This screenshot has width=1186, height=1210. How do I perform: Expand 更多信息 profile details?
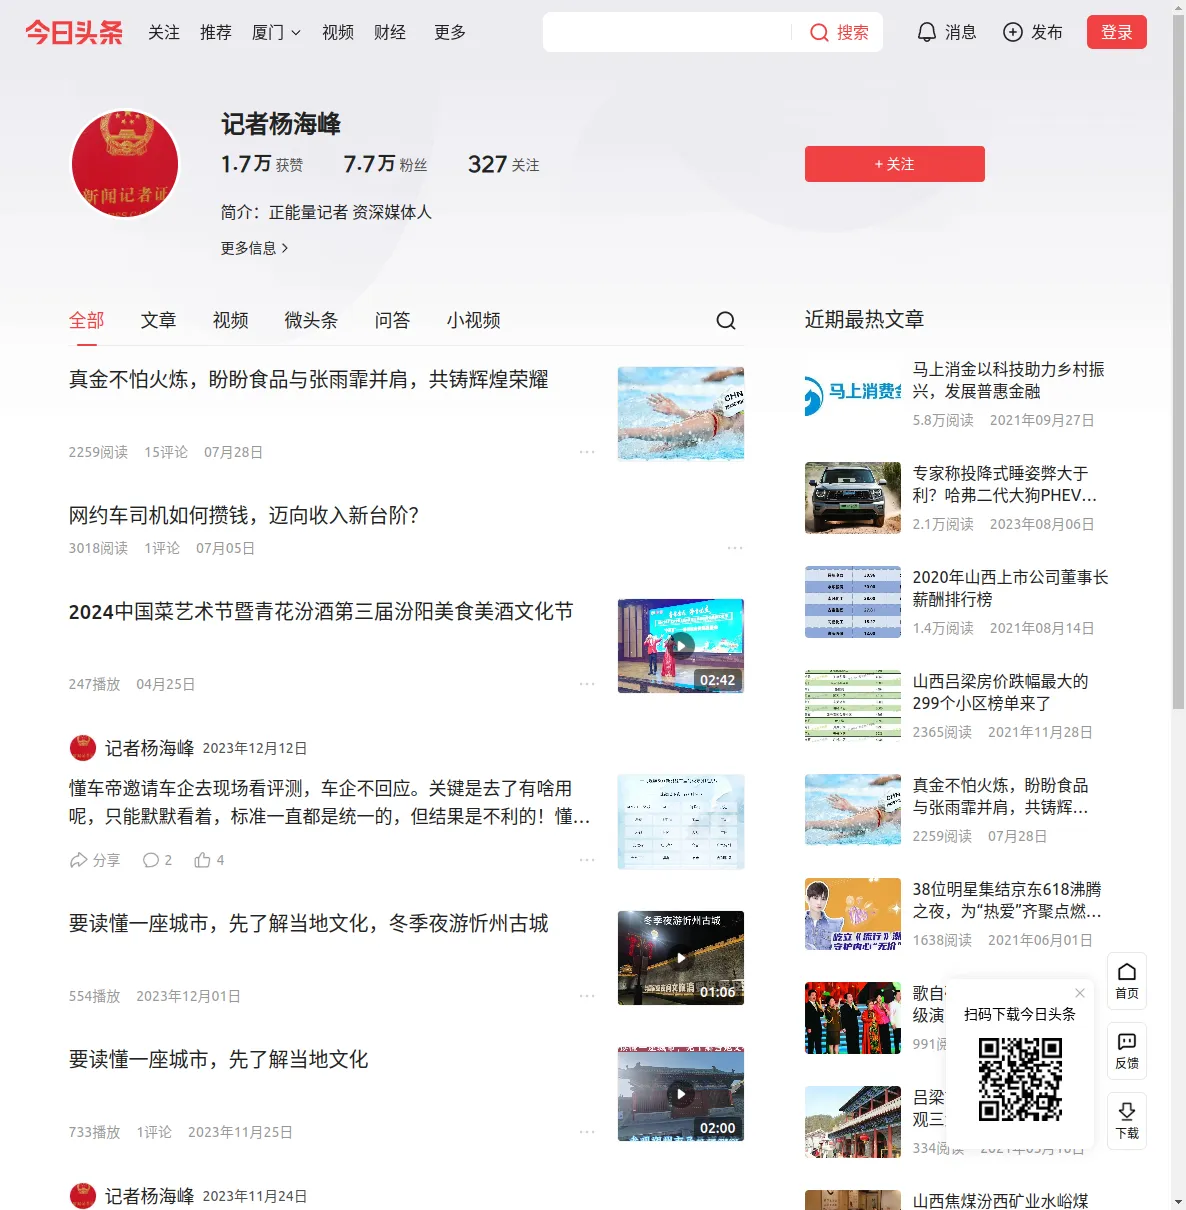pos(255,248)
